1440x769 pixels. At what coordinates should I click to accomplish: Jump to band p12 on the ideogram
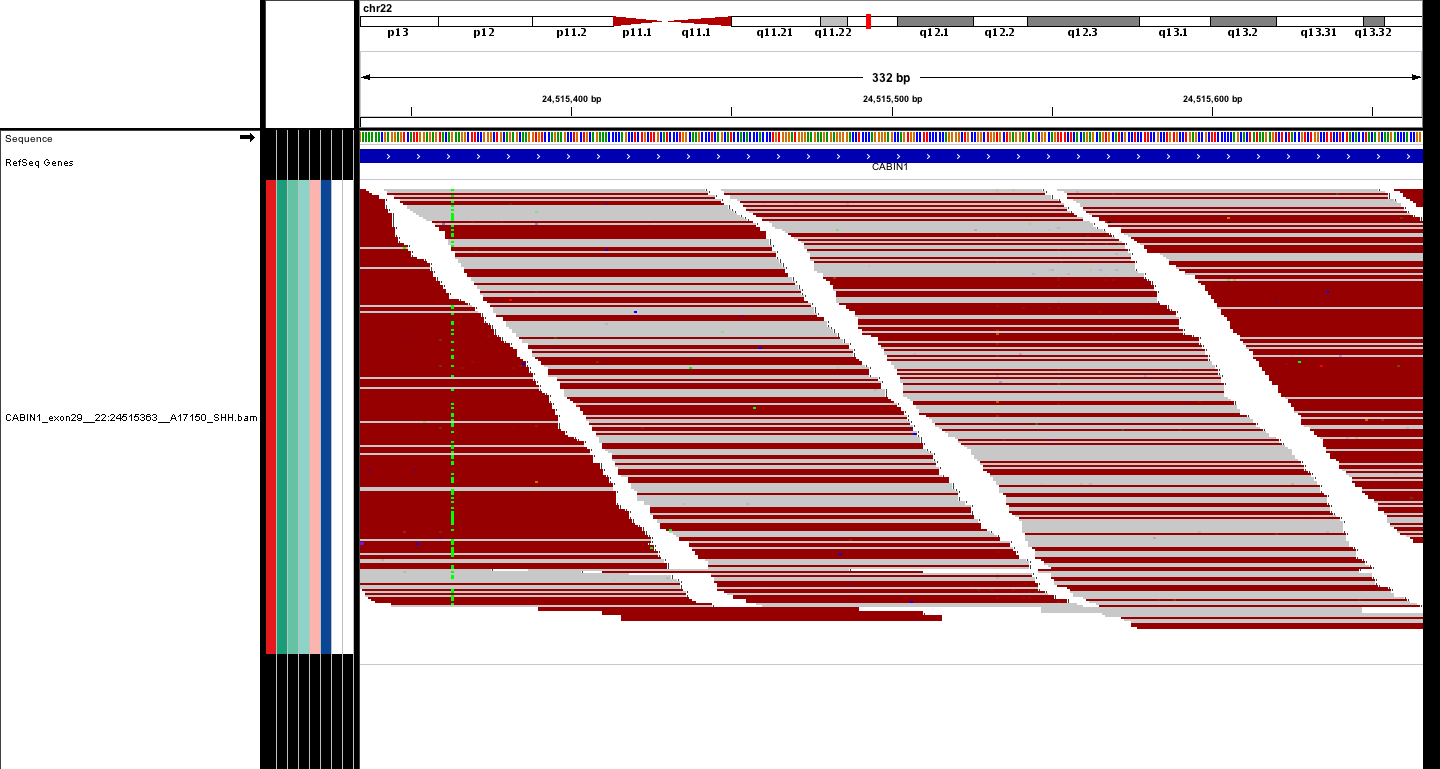coord(485,21)
